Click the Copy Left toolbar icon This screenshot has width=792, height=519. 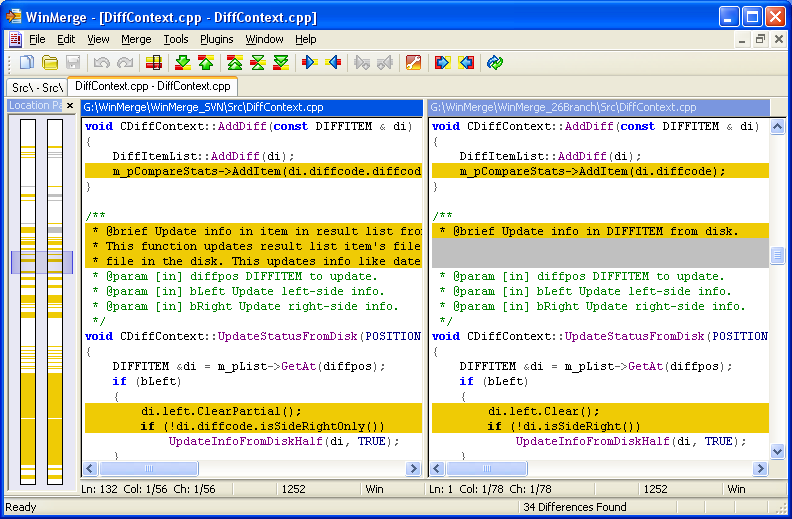tap(334, 63)
